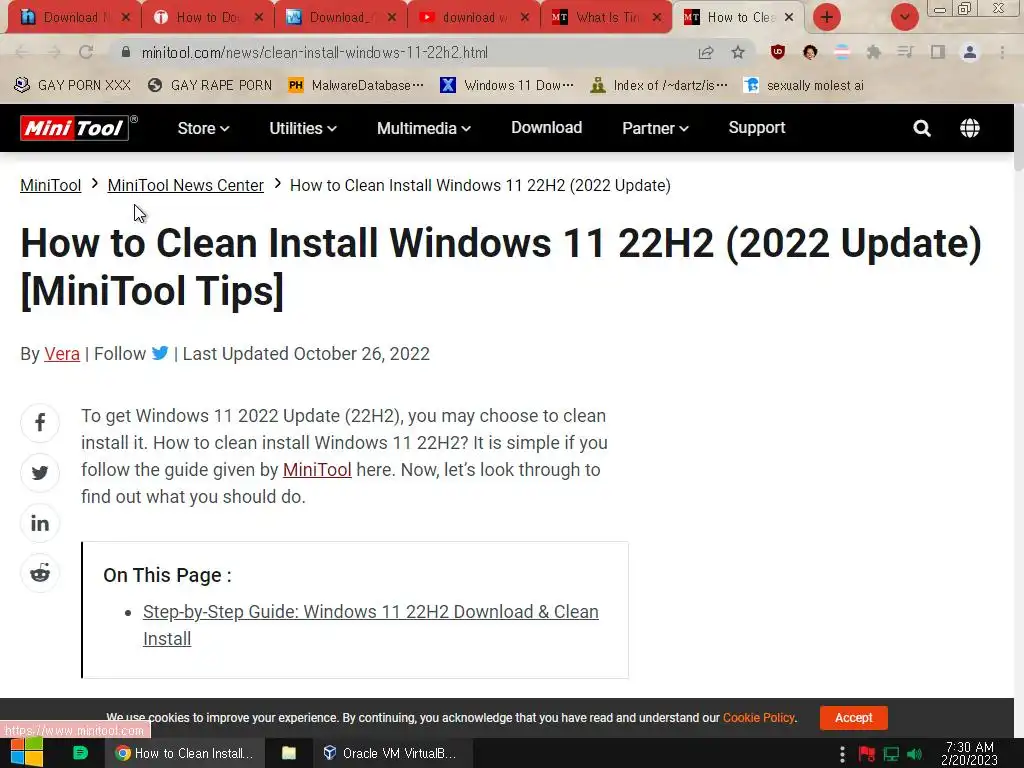Open the Extensions puzzle-piece menu
This screenshot has width=1024, height=768.
click(x=873, y=52)
